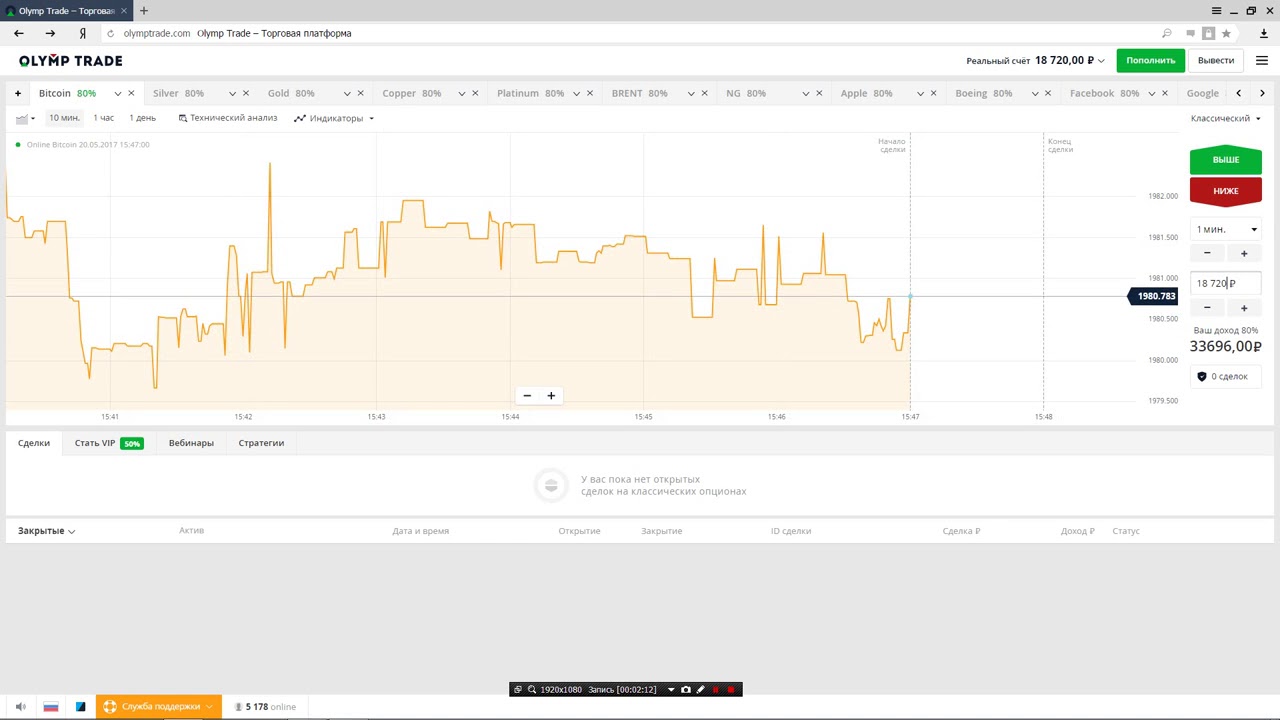Click current price label 1980.783

click(1154, 296)
